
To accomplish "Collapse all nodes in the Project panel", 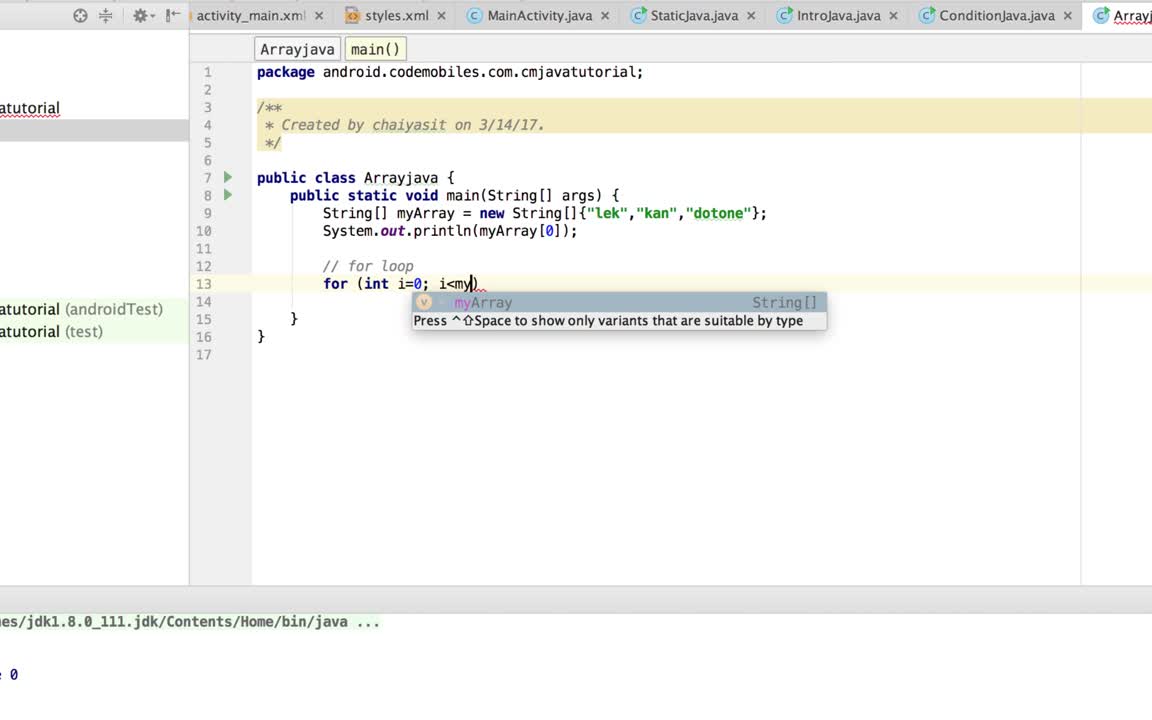I will point(106,15).
